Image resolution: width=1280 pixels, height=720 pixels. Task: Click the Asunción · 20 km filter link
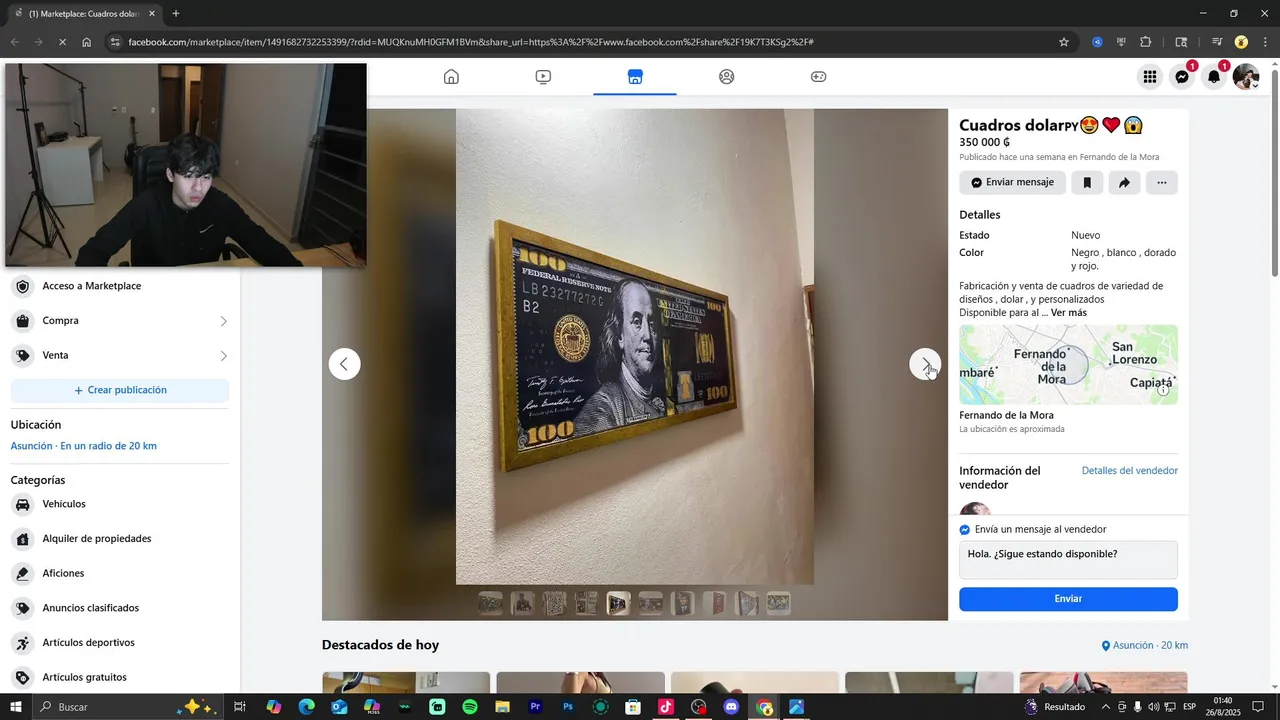point(1144,646)
